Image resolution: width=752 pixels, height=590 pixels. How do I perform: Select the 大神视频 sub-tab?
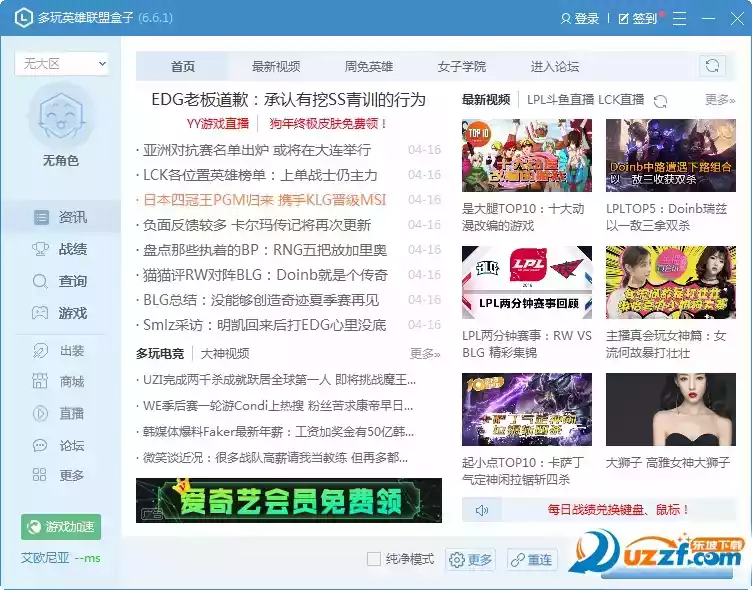[x=225, y=354]
